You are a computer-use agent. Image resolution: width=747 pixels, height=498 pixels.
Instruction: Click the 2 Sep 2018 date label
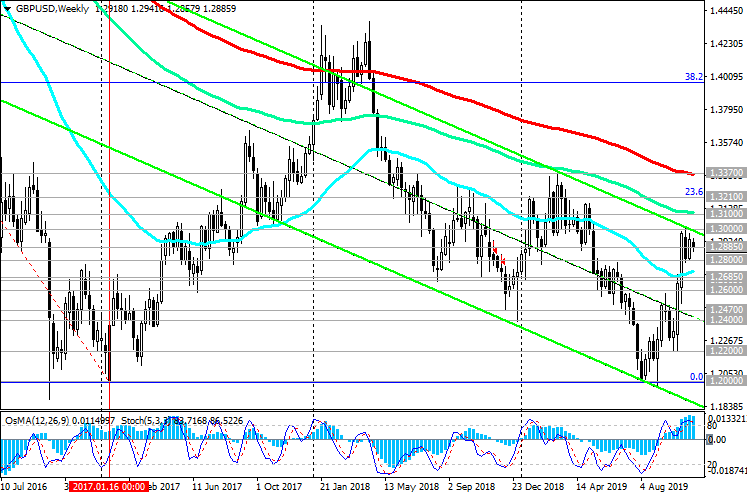pos(472,487)
